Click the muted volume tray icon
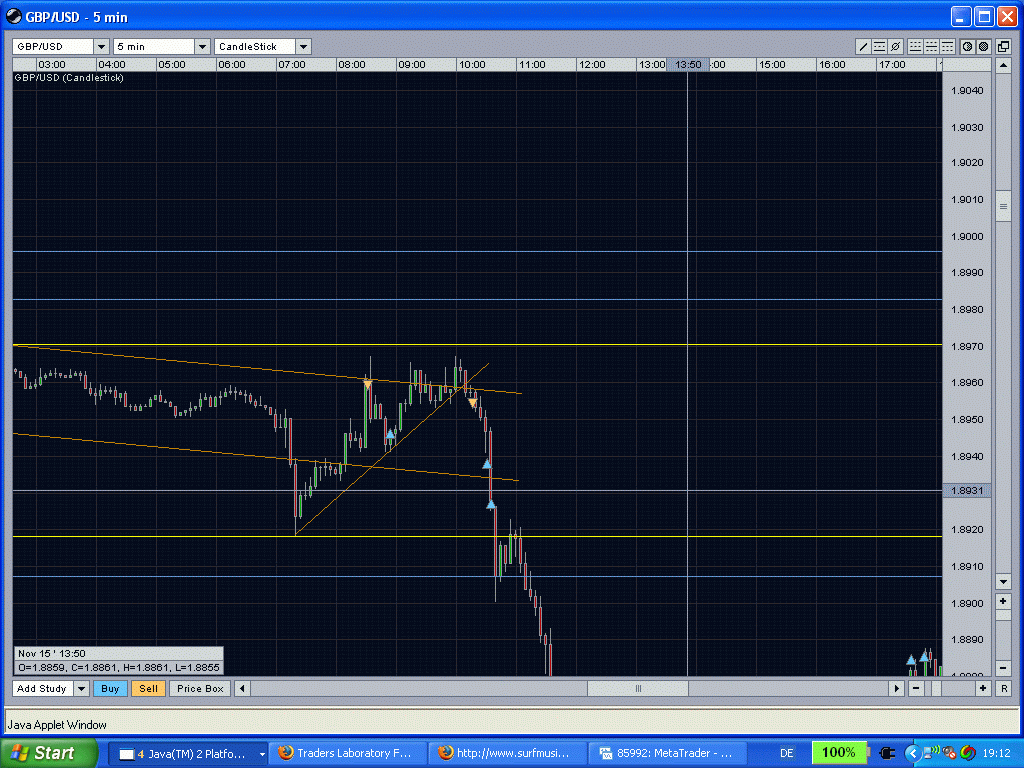Screen dimensions: 1024x768 point(950,753)
